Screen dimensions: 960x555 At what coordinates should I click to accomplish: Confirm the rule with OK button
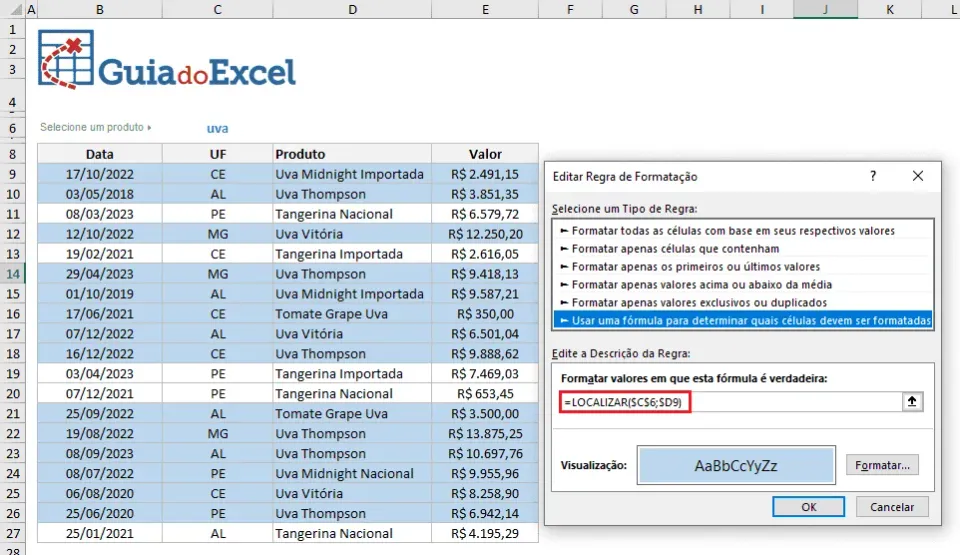(x=809, y=507)
